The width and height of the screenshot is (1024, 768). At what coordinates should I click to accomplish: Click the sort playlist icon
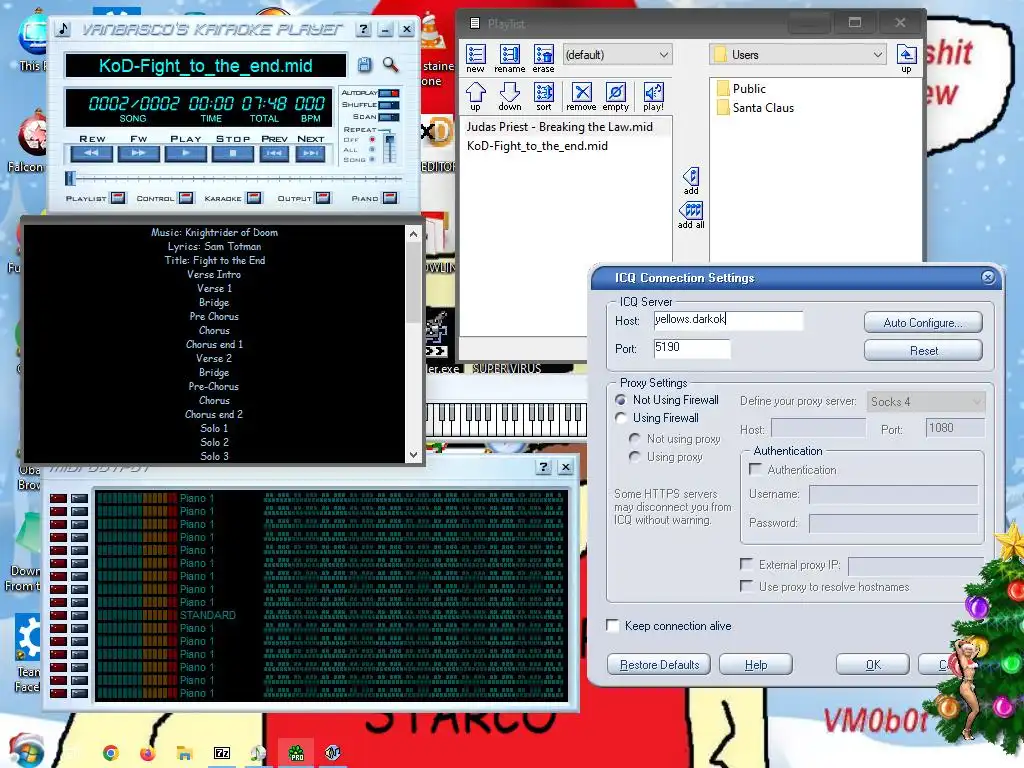pos(543,96)
